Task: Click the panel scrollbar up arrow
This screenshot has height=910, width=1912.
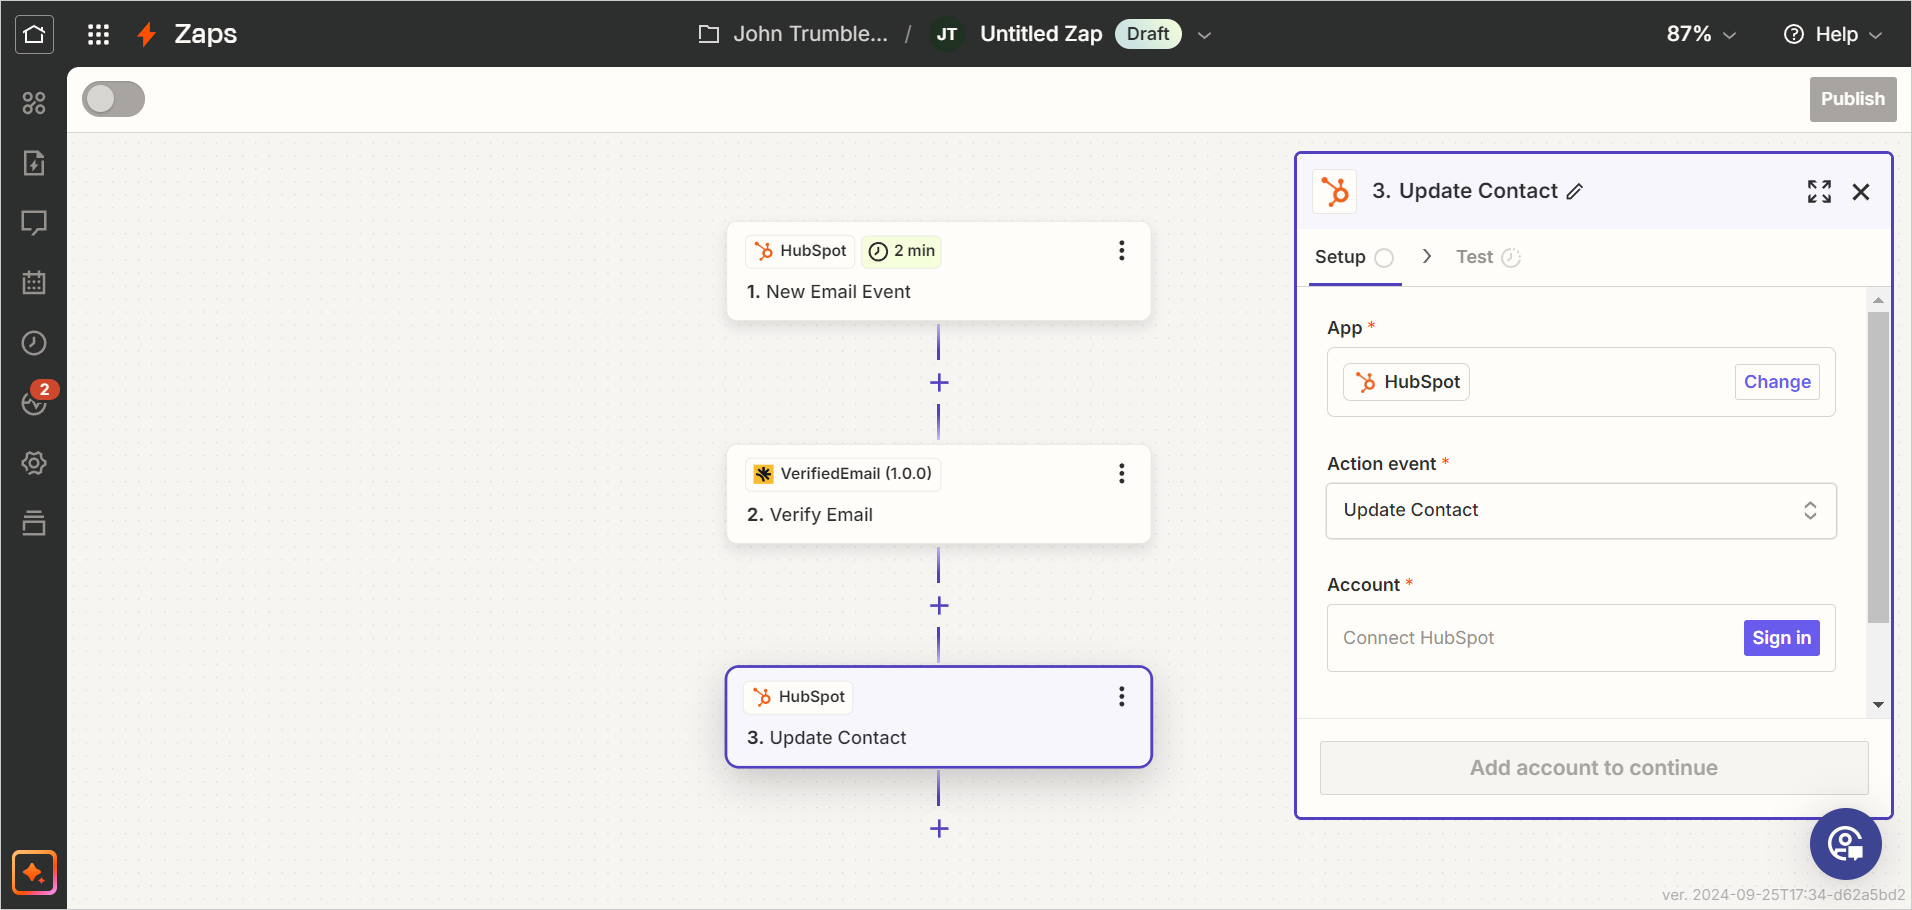Action: tap(1878, 300)
